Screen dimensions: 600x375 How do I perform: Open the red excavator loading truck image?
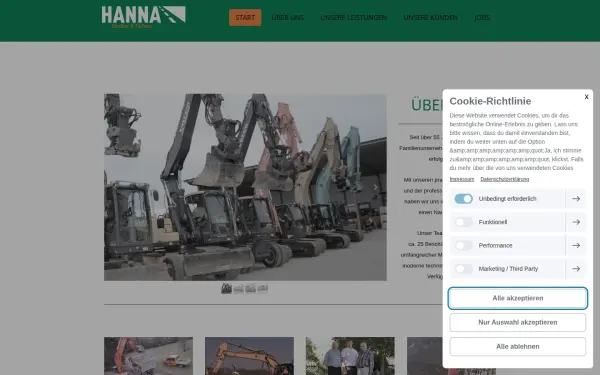(x=148, y=356)
